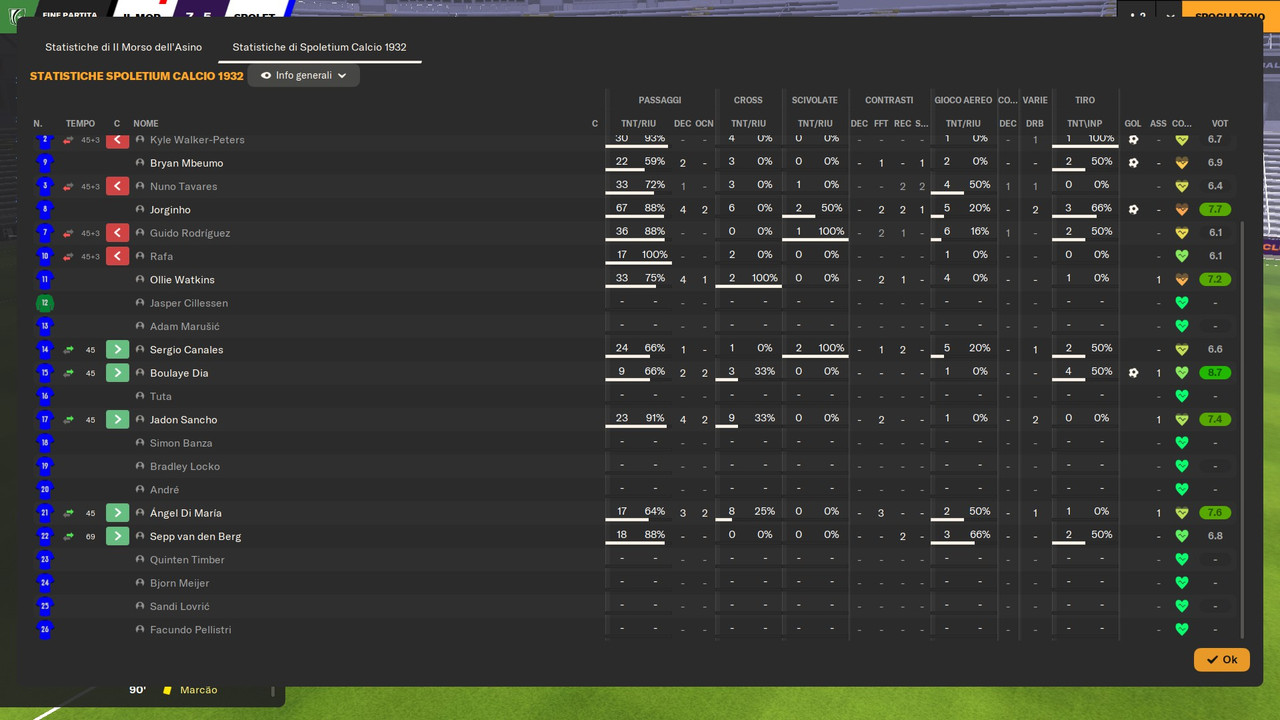1280x720 pixels.
Task: Click shirt number 8 icon of Jorginho
Action: pyautogui.click(x=44, y=209)
